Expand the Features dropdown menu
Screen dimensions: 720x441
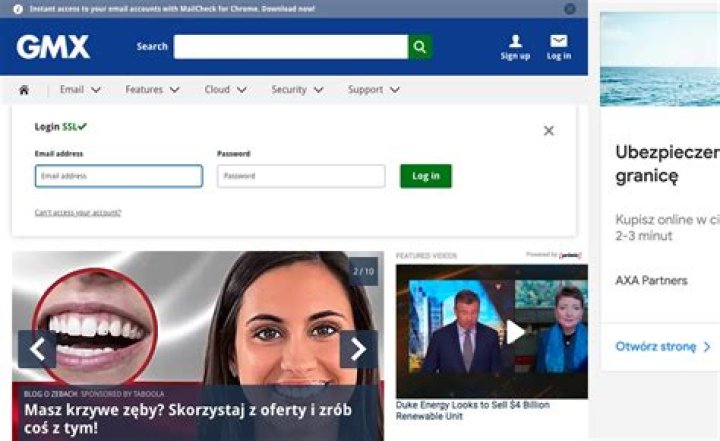click(152, 90)
